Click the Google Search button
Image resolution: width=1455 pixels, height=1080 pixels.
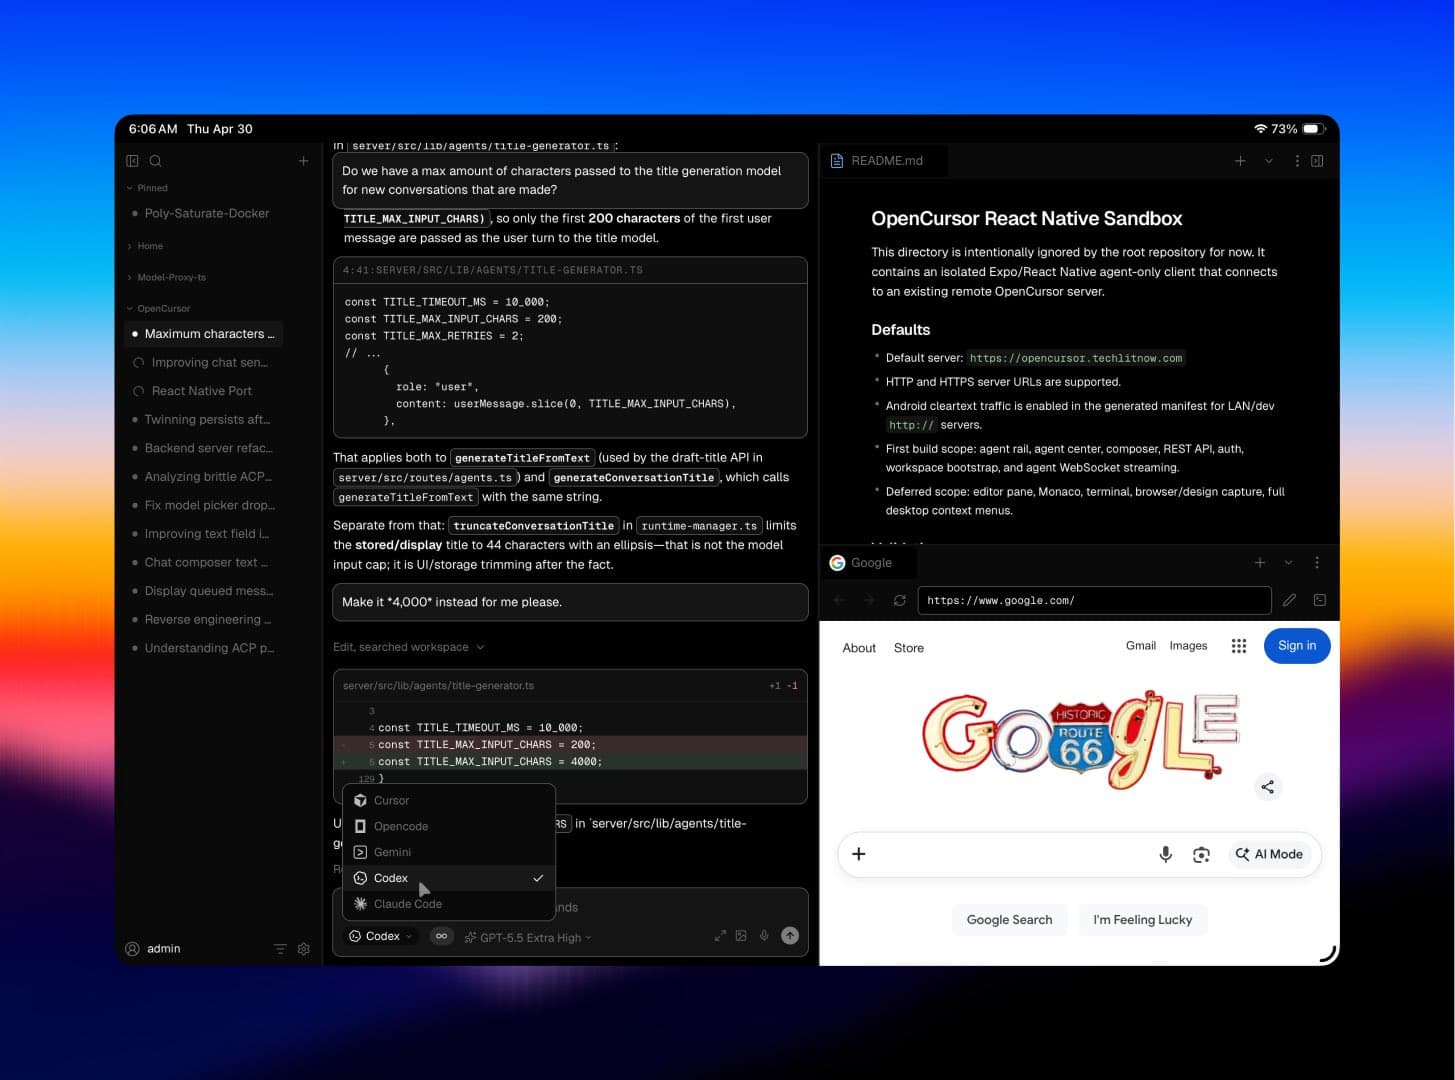1009,920
